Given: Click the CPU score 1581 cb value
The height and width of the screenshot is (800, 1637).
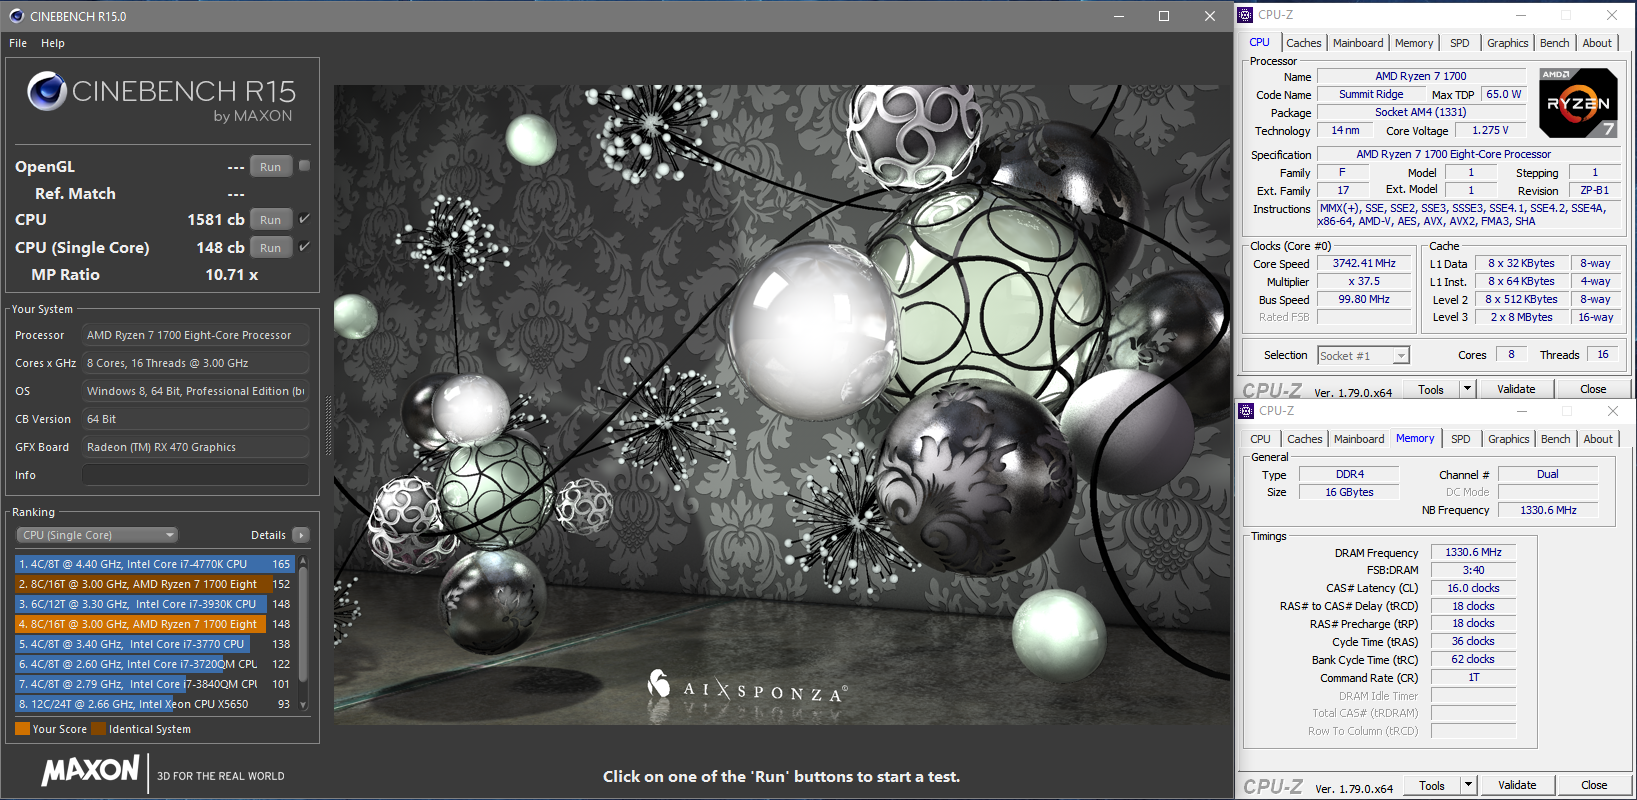Looking at the screenshot, I should 216,219.
